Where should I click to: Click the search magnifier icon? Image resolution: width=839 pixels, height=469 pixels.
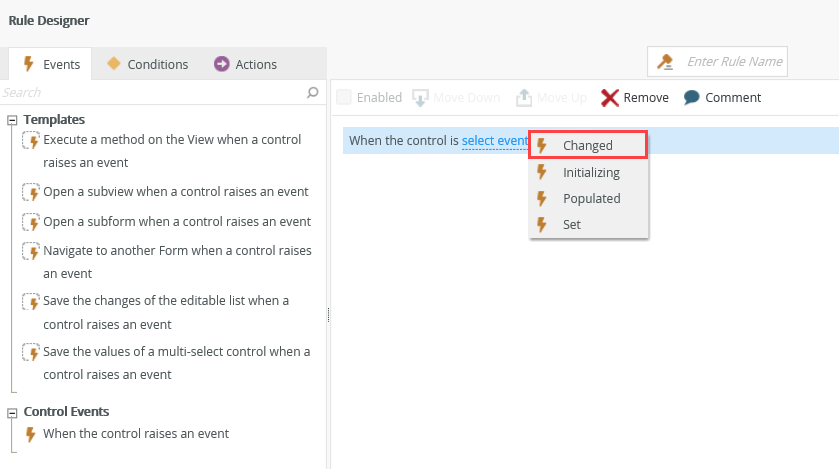coord(313,92)
